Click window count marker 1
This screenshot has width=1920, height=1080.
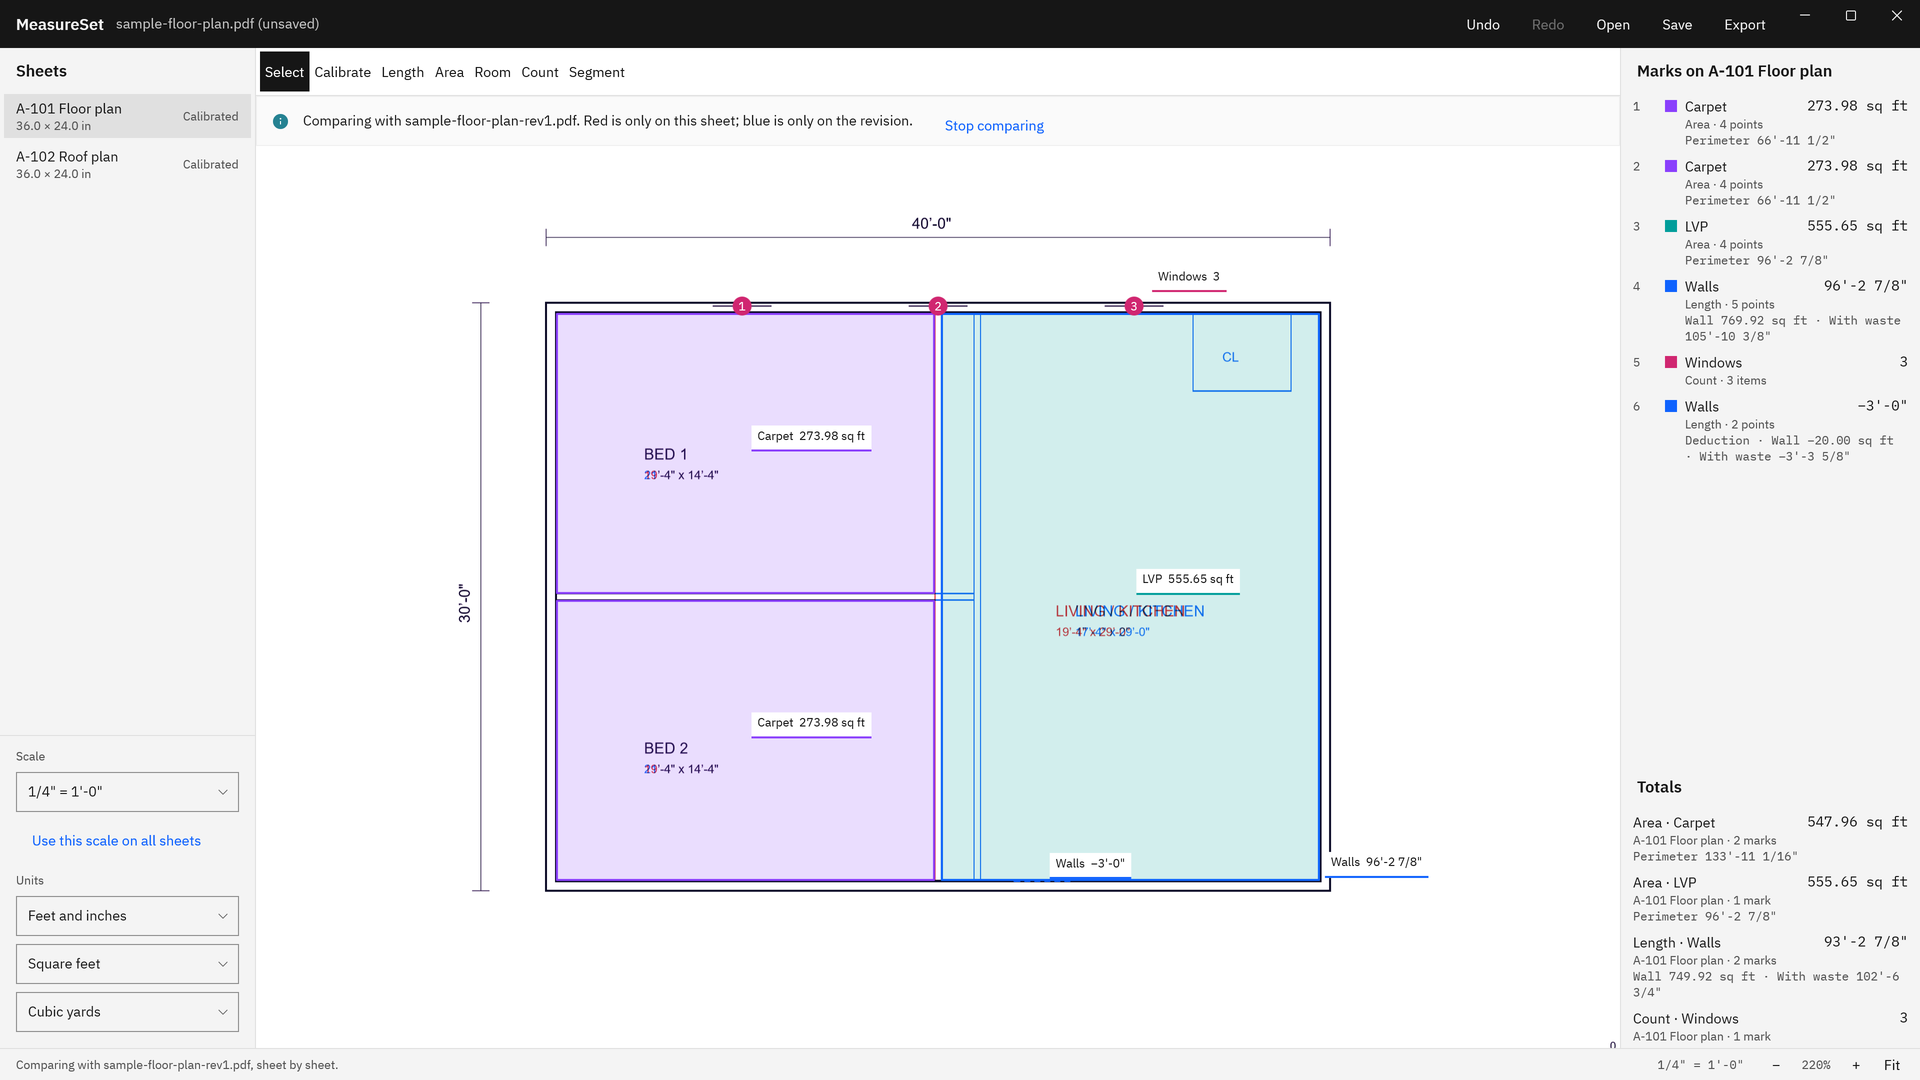(x=742, y=306)
